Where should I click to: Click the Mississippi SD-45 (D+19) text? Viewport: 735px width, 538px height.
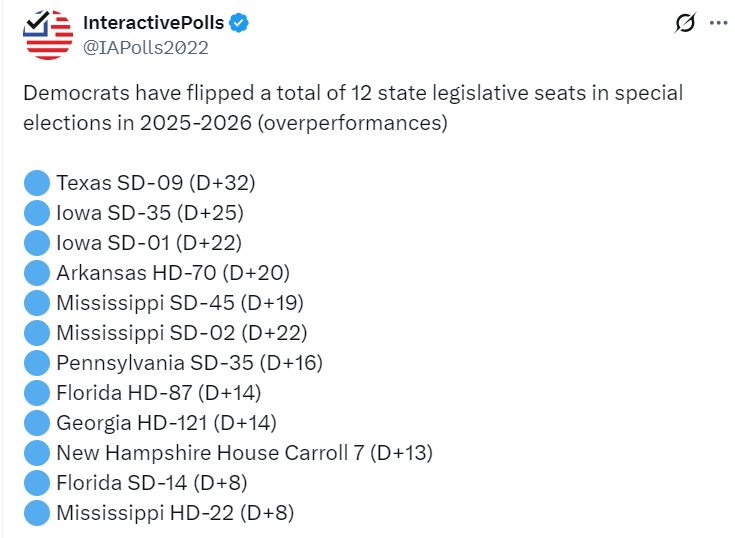179,303
